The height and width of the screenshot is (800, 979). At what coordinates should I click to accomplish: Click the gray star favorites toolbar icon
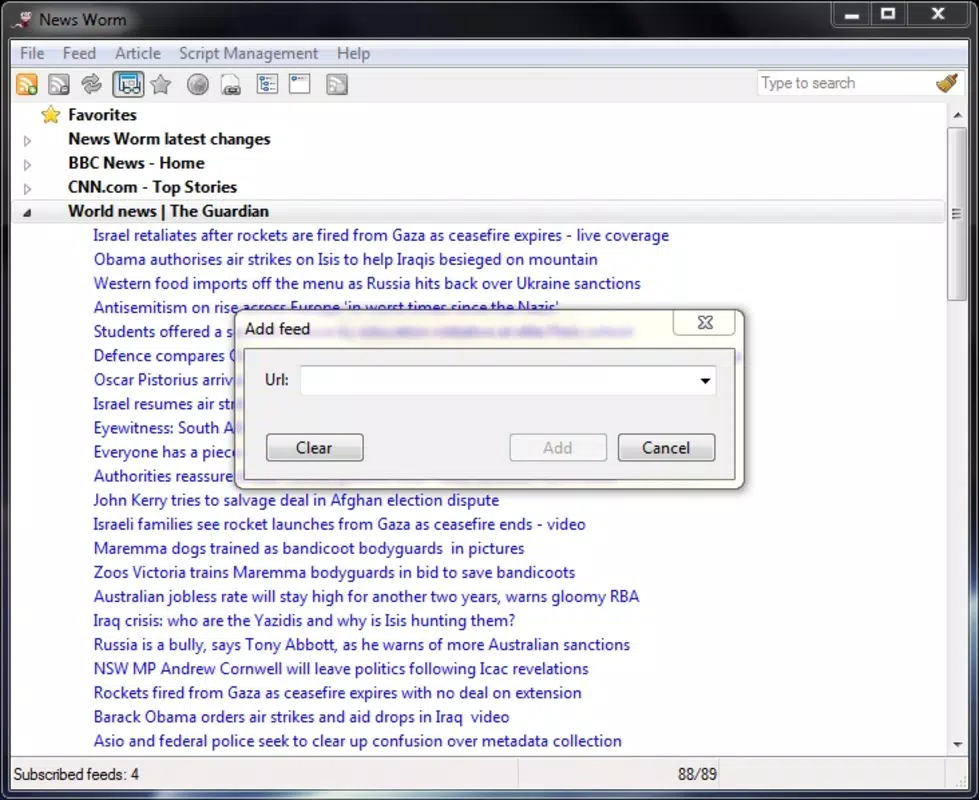[160, 84]
